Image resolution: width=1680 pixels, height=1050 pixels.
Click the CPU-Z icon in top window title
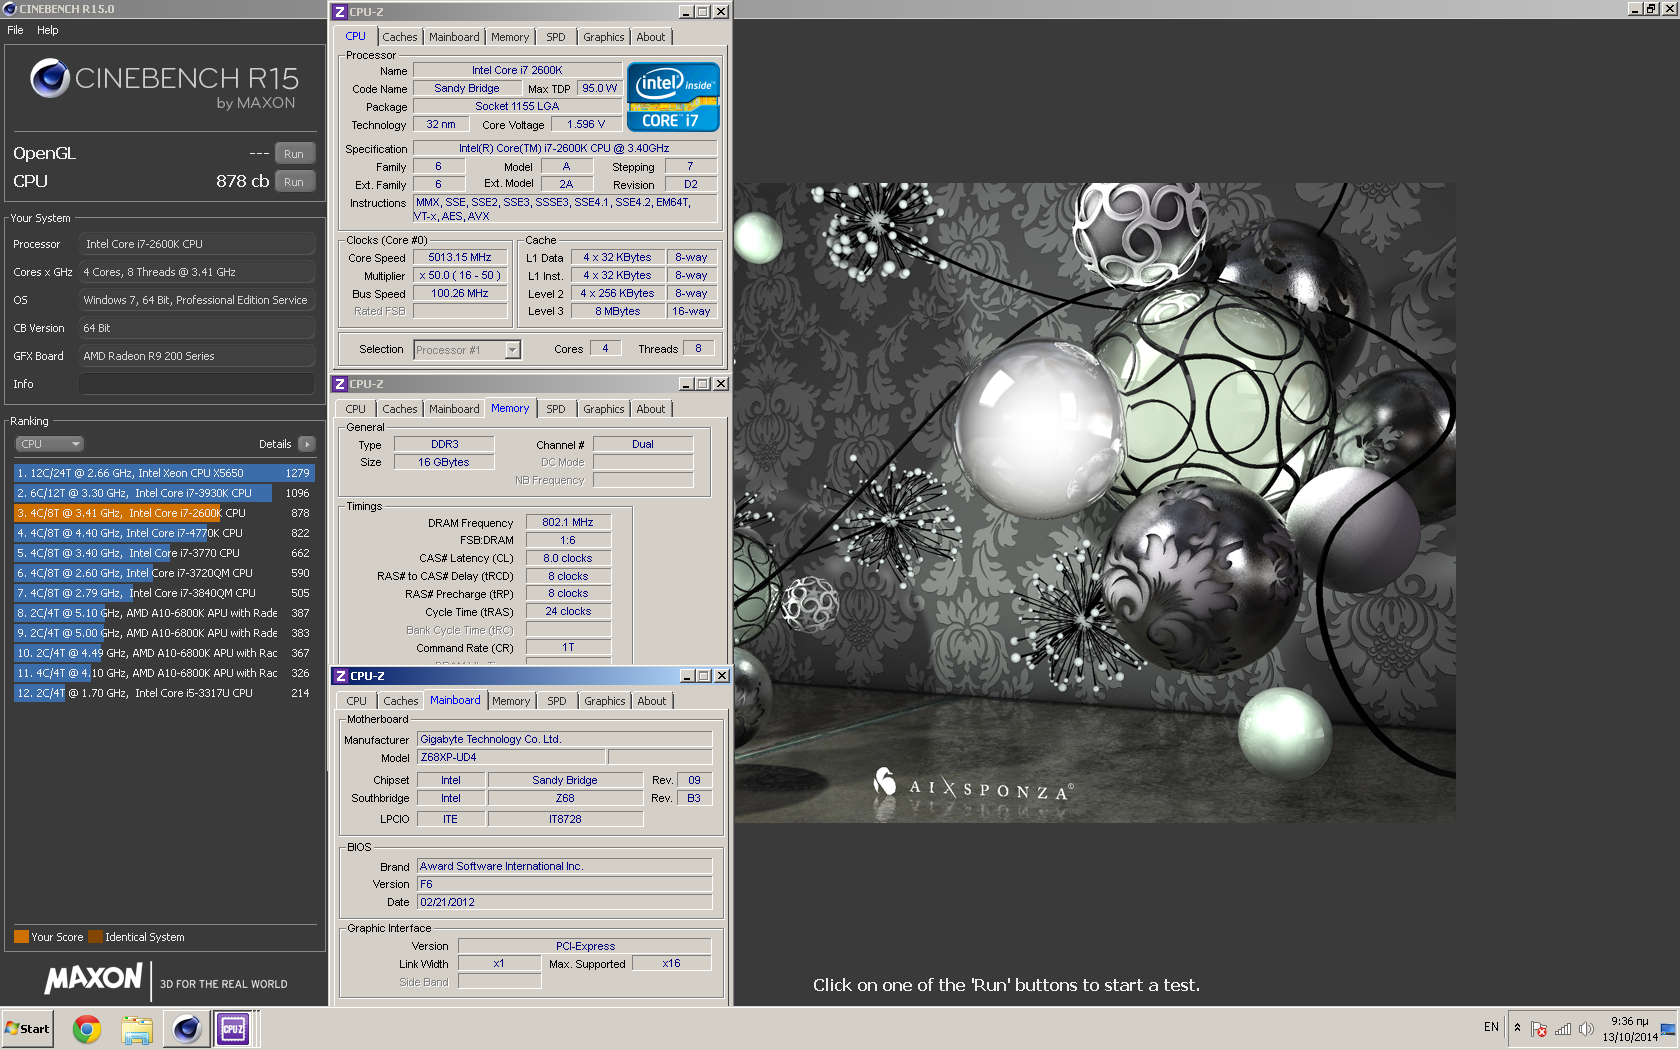pyautogui.click(x=340, y=12)
